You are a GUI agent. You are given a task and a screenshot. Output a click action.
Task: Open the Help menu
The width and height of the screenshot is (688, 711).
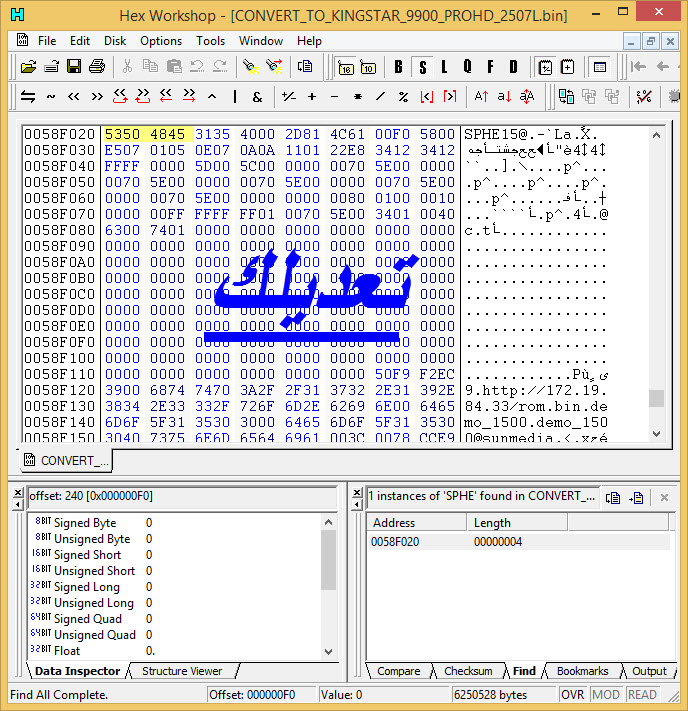309,41
